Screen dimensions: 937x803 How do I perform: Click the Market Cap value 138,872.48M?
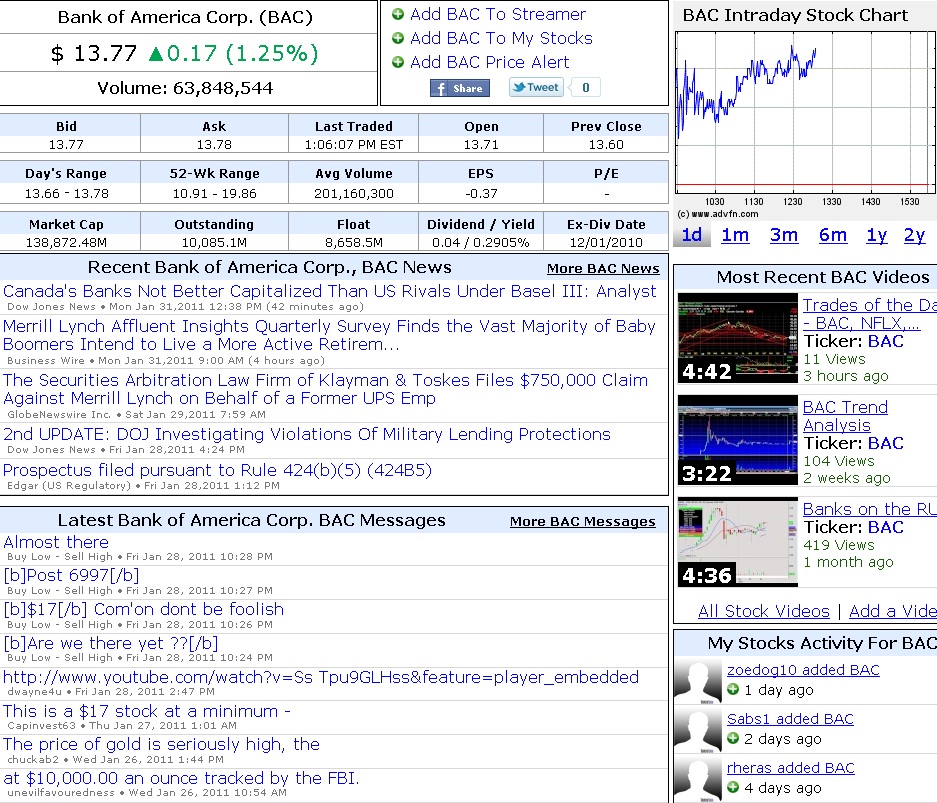point(66,243)
